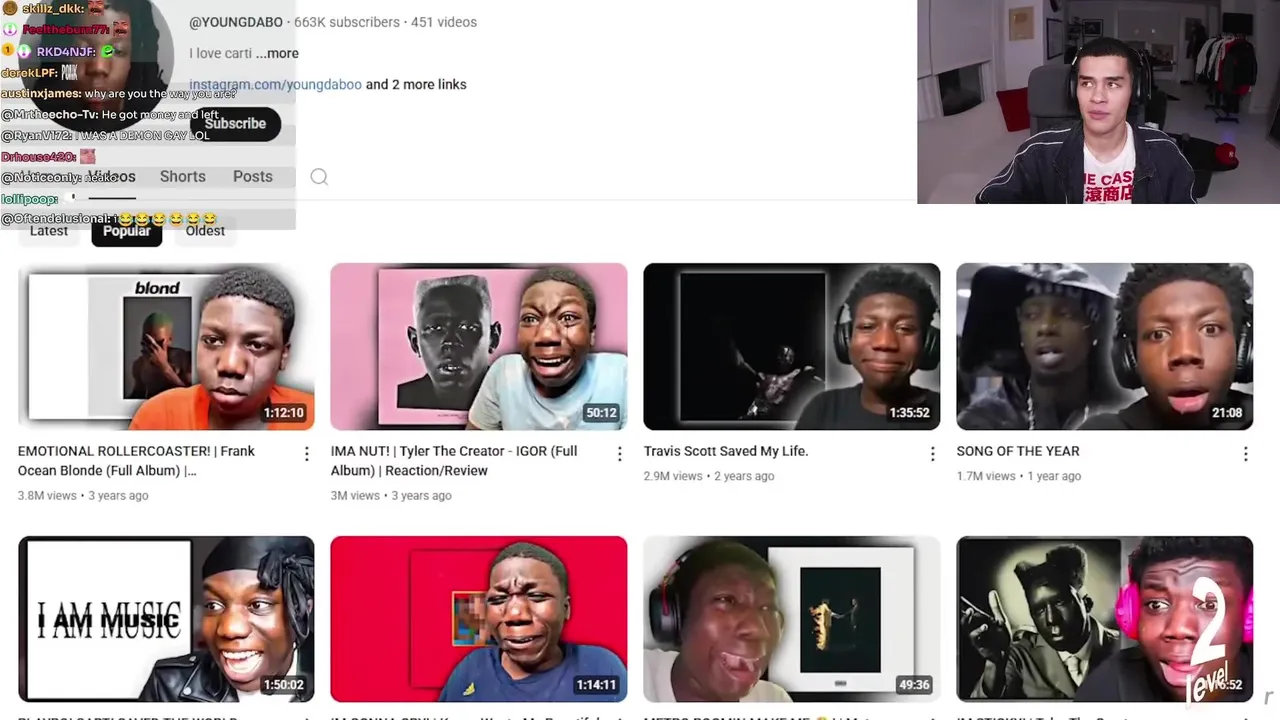Switch to the Shorts tab
1280x720 pixels.
pos(183,176)
